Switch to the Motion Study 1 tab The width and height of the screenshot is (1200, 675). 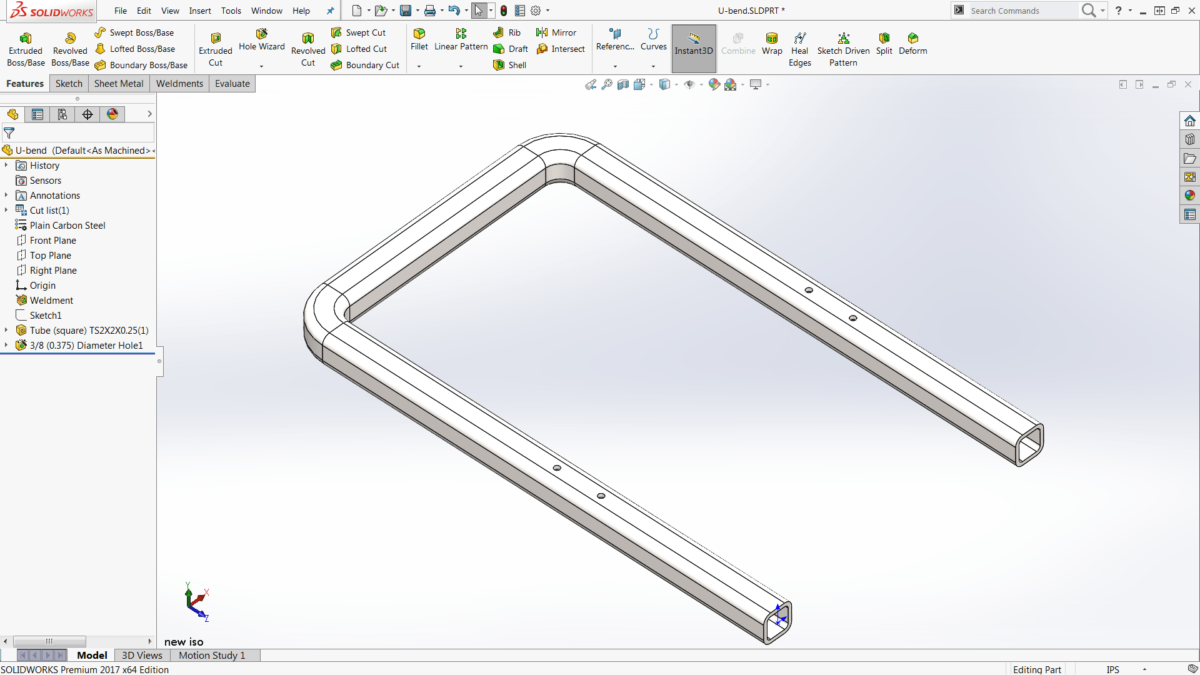point(213,655)
